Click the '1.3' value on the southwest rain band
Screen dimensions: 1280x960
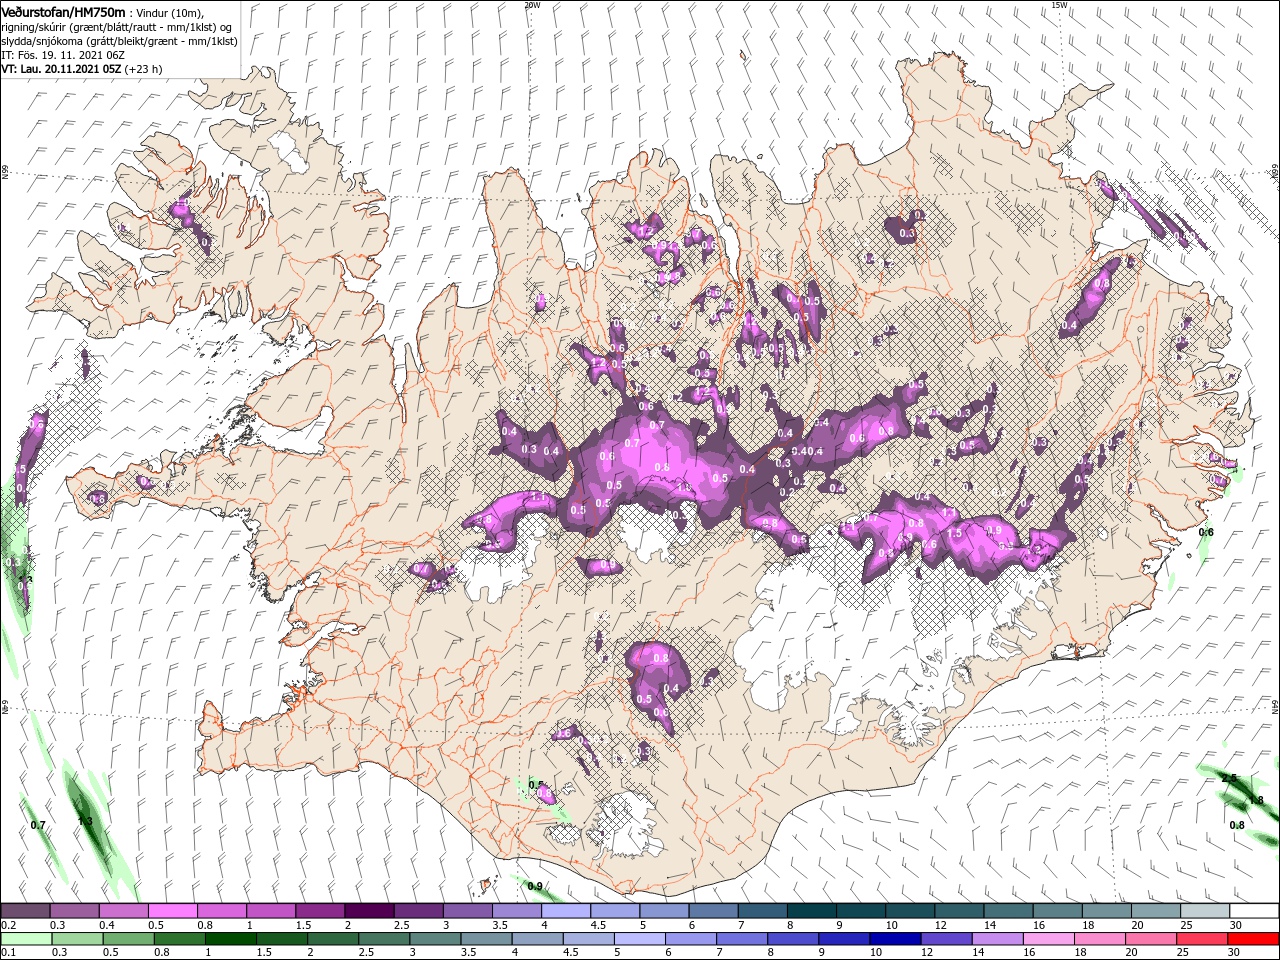[85, 822]
